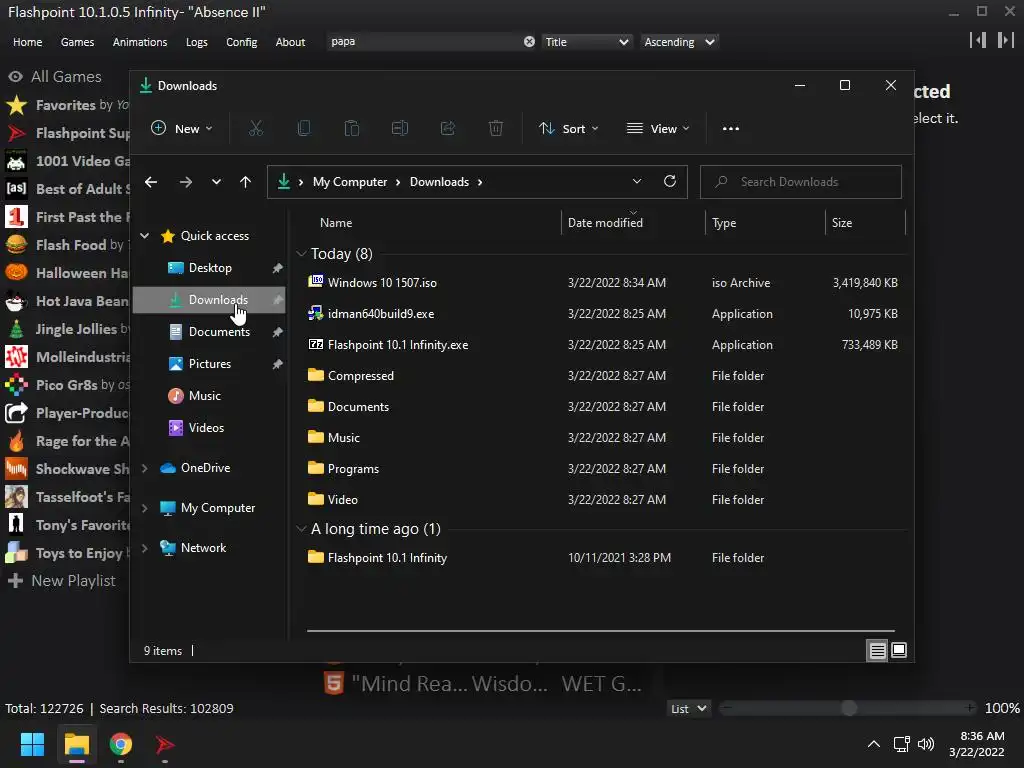This screenshot has height=768, width=1024.
Task: Collapse the Quick access tree node
Action: pyautogui.click(x=144, y=236)
